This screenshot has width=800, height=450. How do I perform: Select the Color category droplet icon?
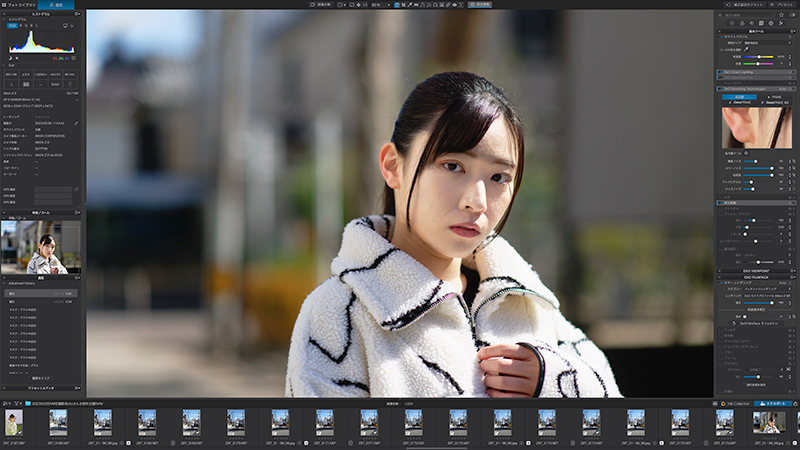[742, 23]
